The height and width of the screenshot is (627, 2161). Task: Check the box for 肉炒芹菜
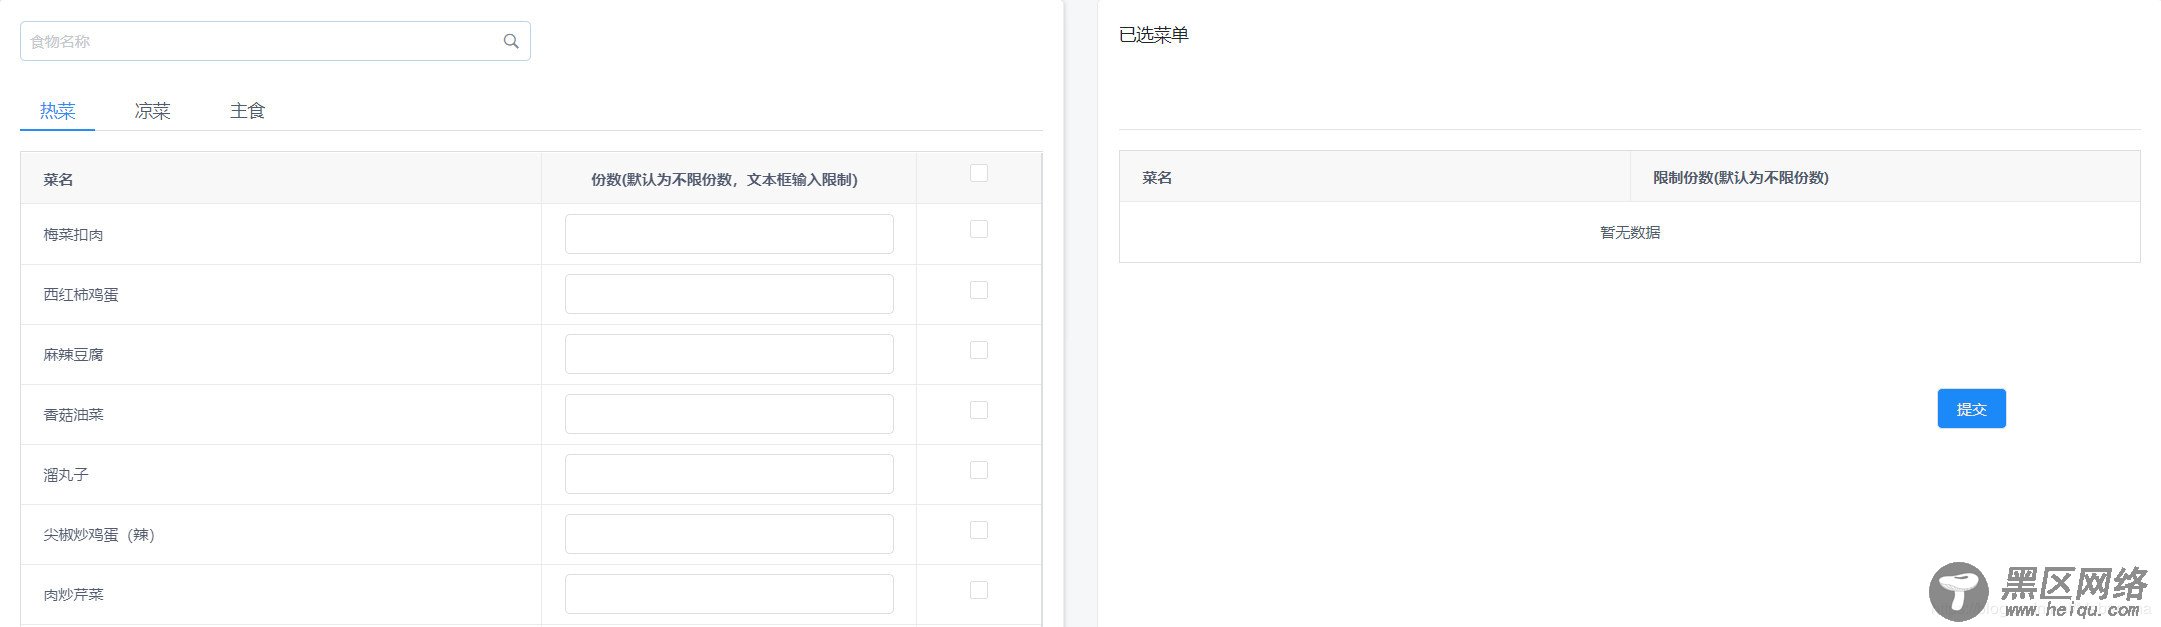(x=979, y=590)
